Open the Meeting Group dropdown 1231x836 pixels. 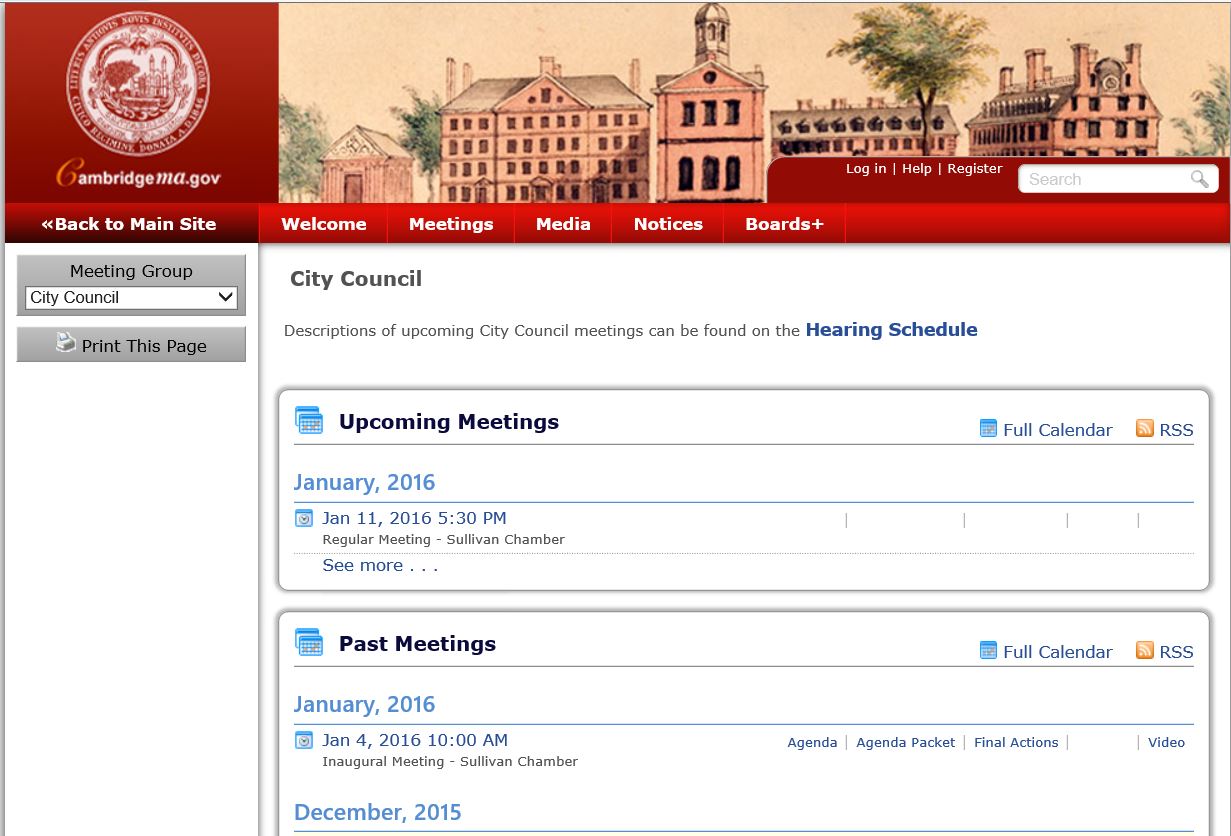click(x=130, y=297)
